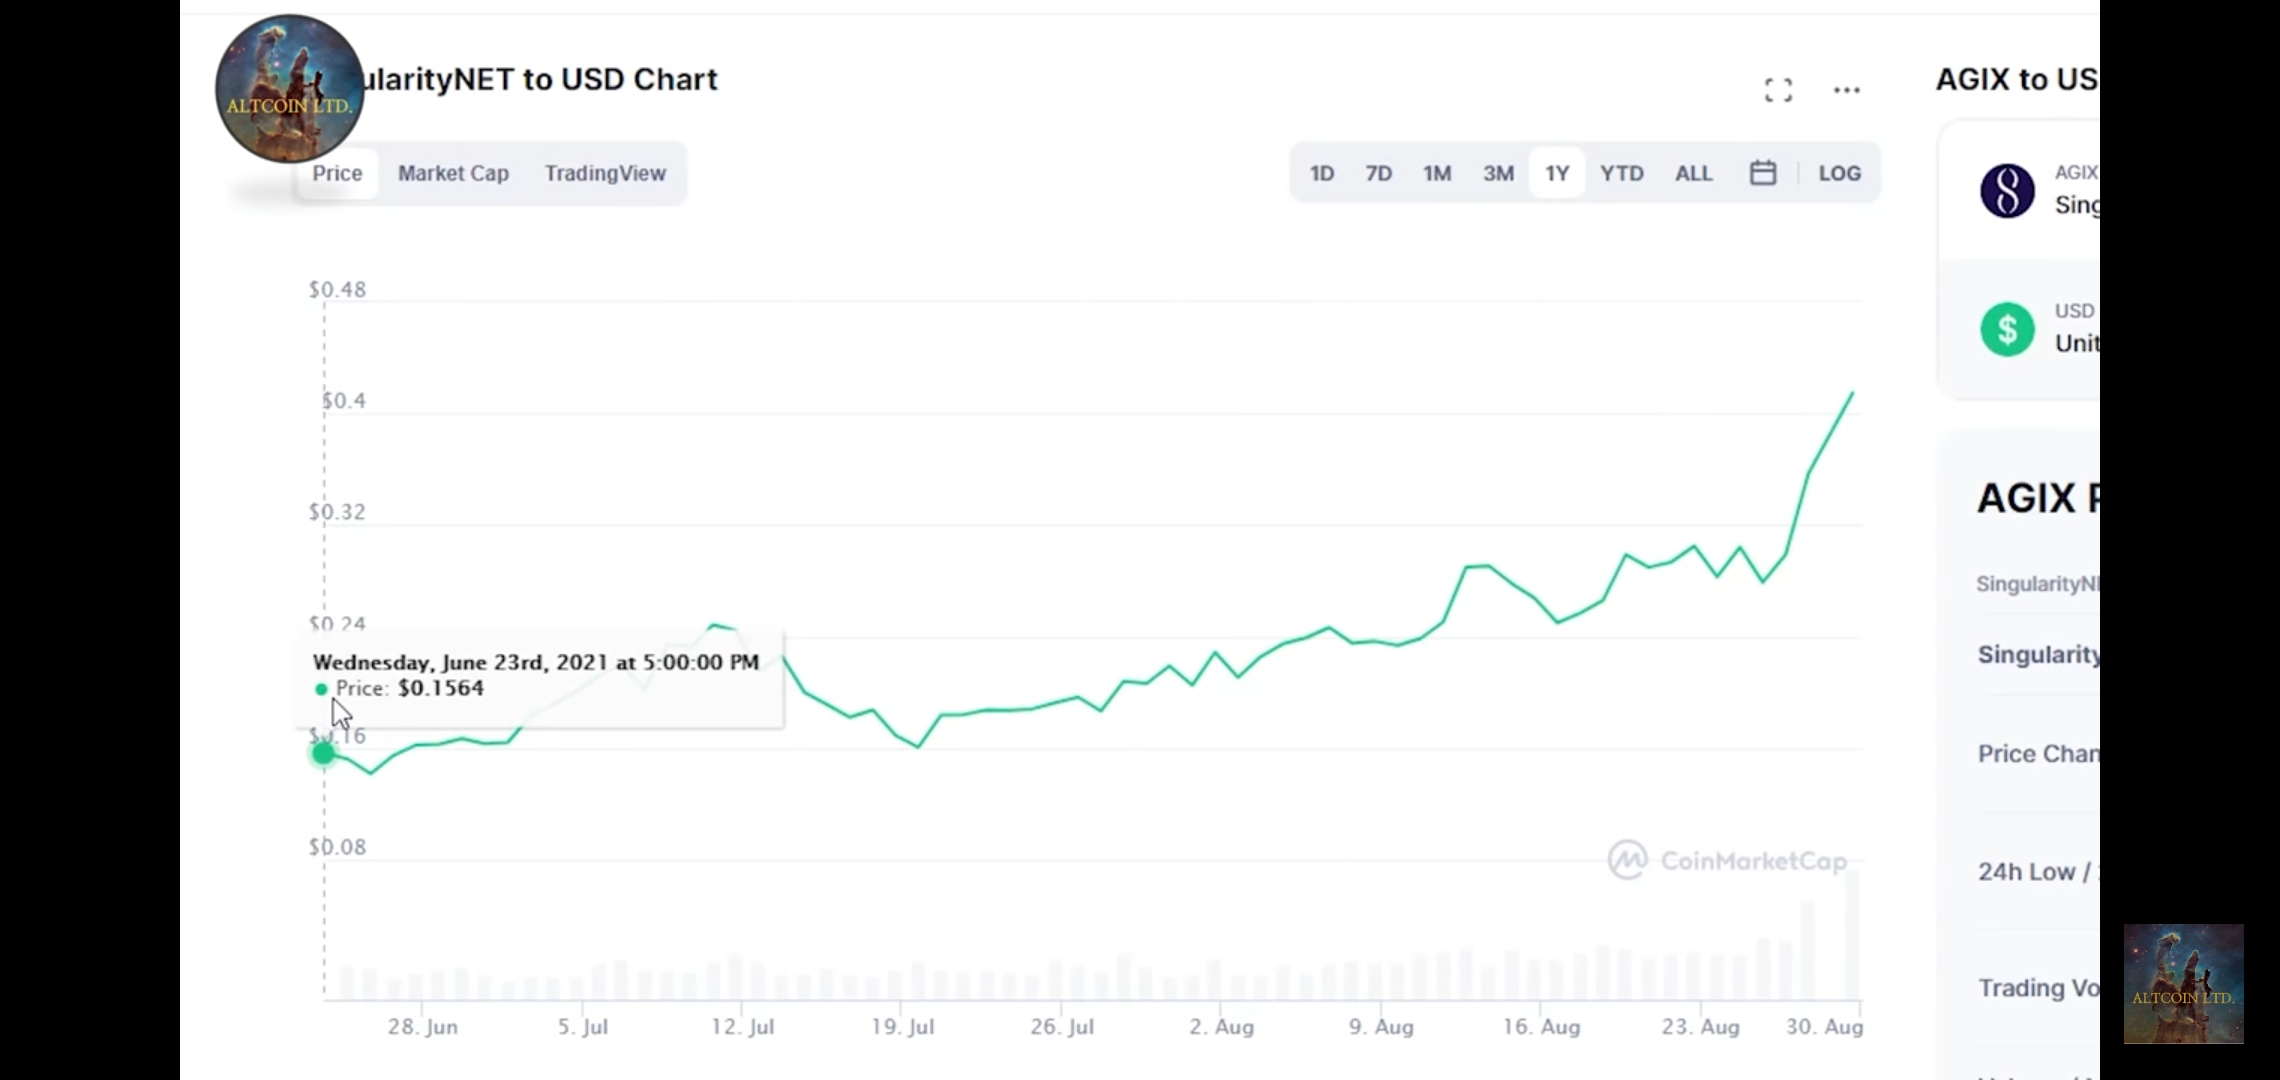The height and width of the screenshot is (1080, 2280).
Task: Click the 28. Jun x-axis label
Action: click(423, 1026)
